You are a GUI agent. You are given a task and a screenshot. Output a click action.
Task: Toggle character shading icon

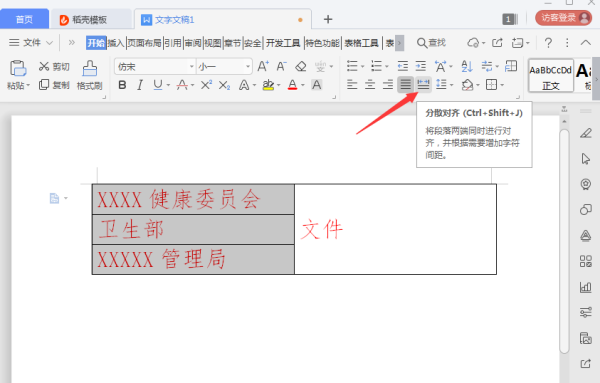[x=316, y=85]
